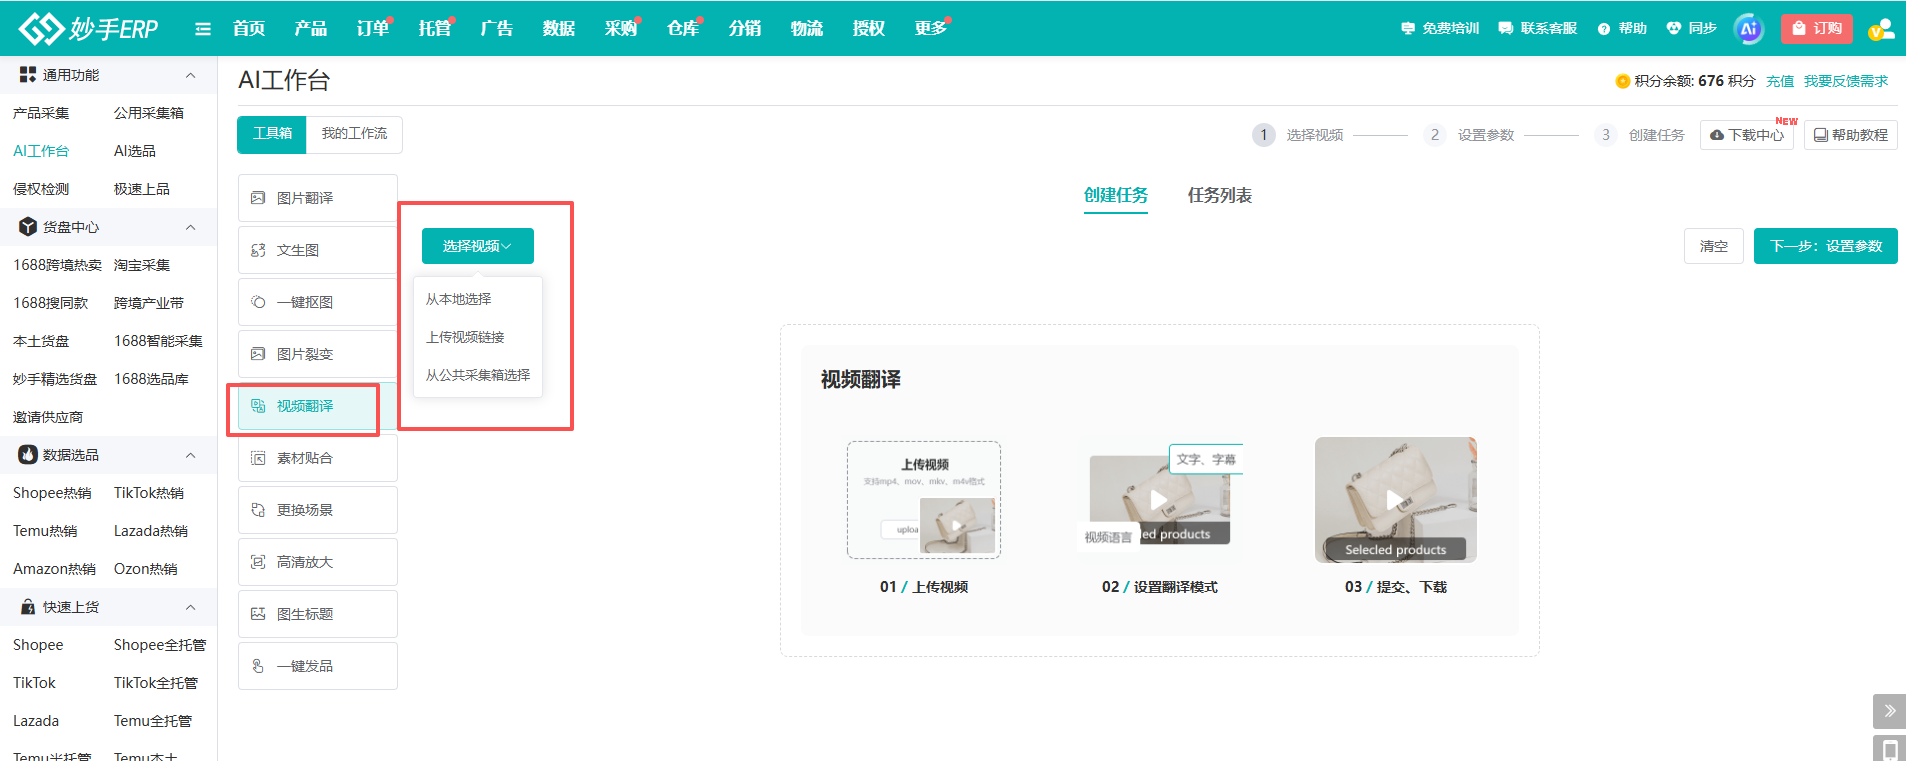
Task: Open AI选品 in the sidebar
Action: coord(135,151)
